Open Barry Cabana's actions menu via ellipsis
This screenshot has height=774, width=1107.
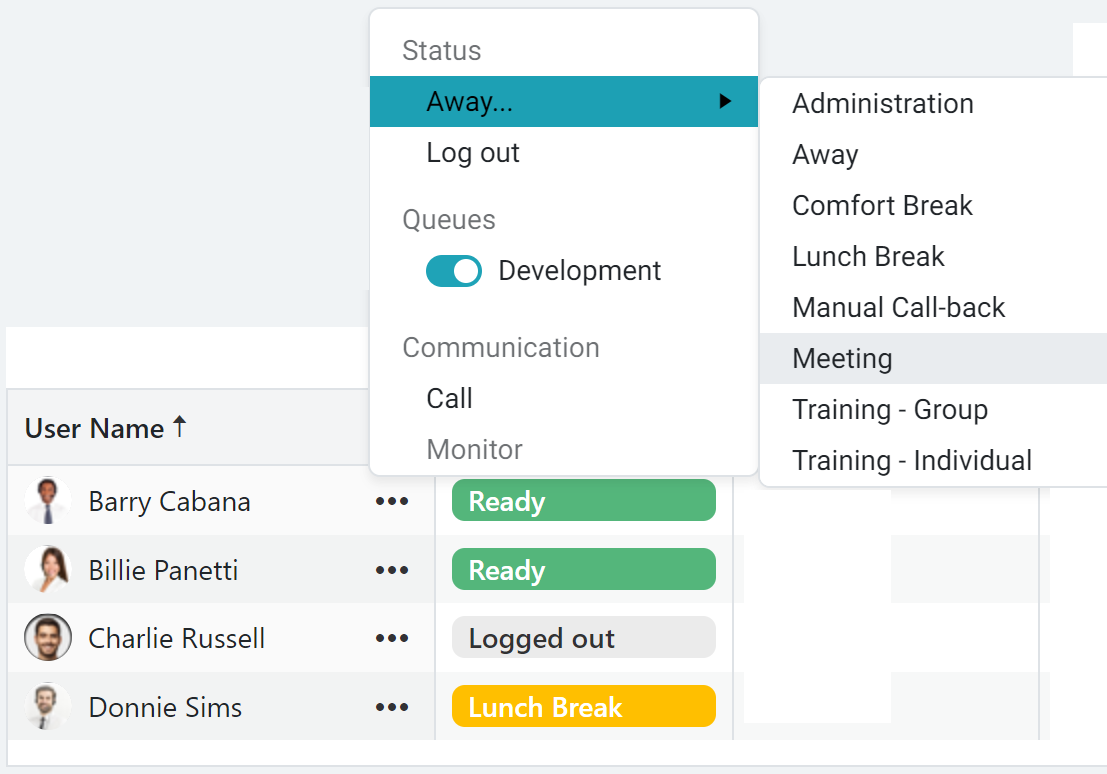(x=392, y=501)
